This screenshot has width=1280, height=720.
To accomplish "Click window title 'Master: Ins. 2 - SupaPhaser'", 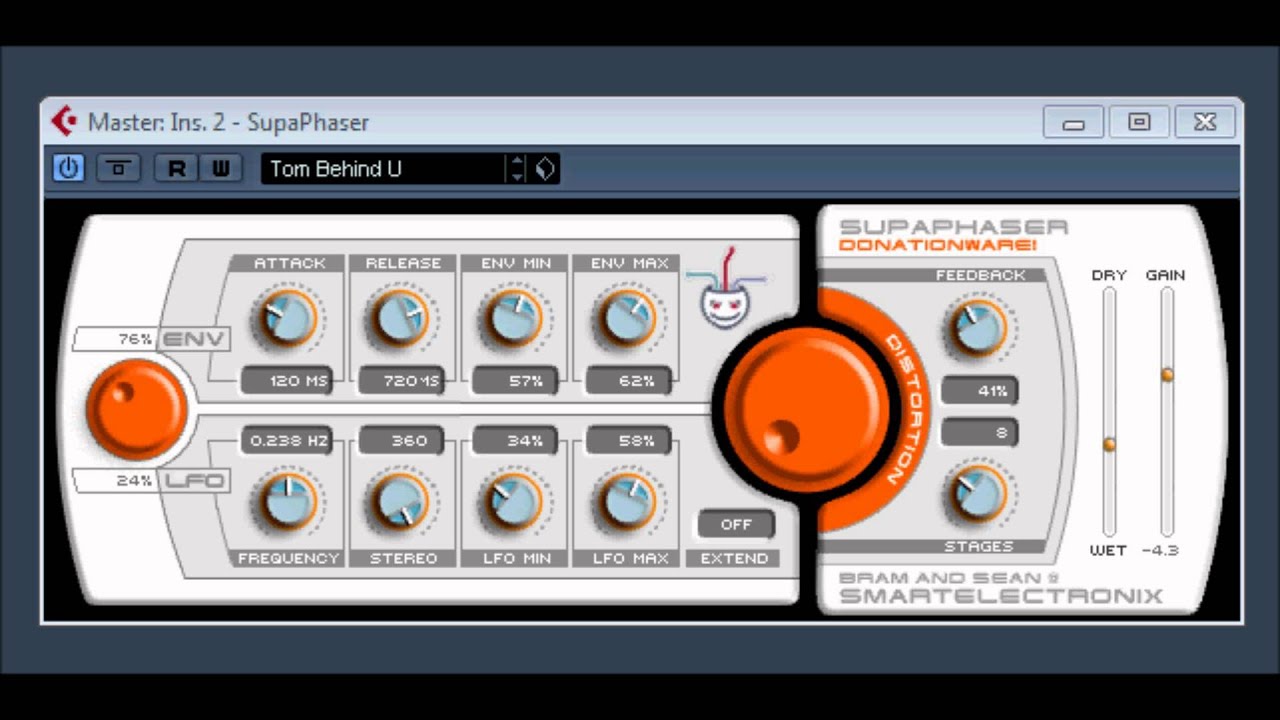I will pyautogui.click(x=228, y=122).
